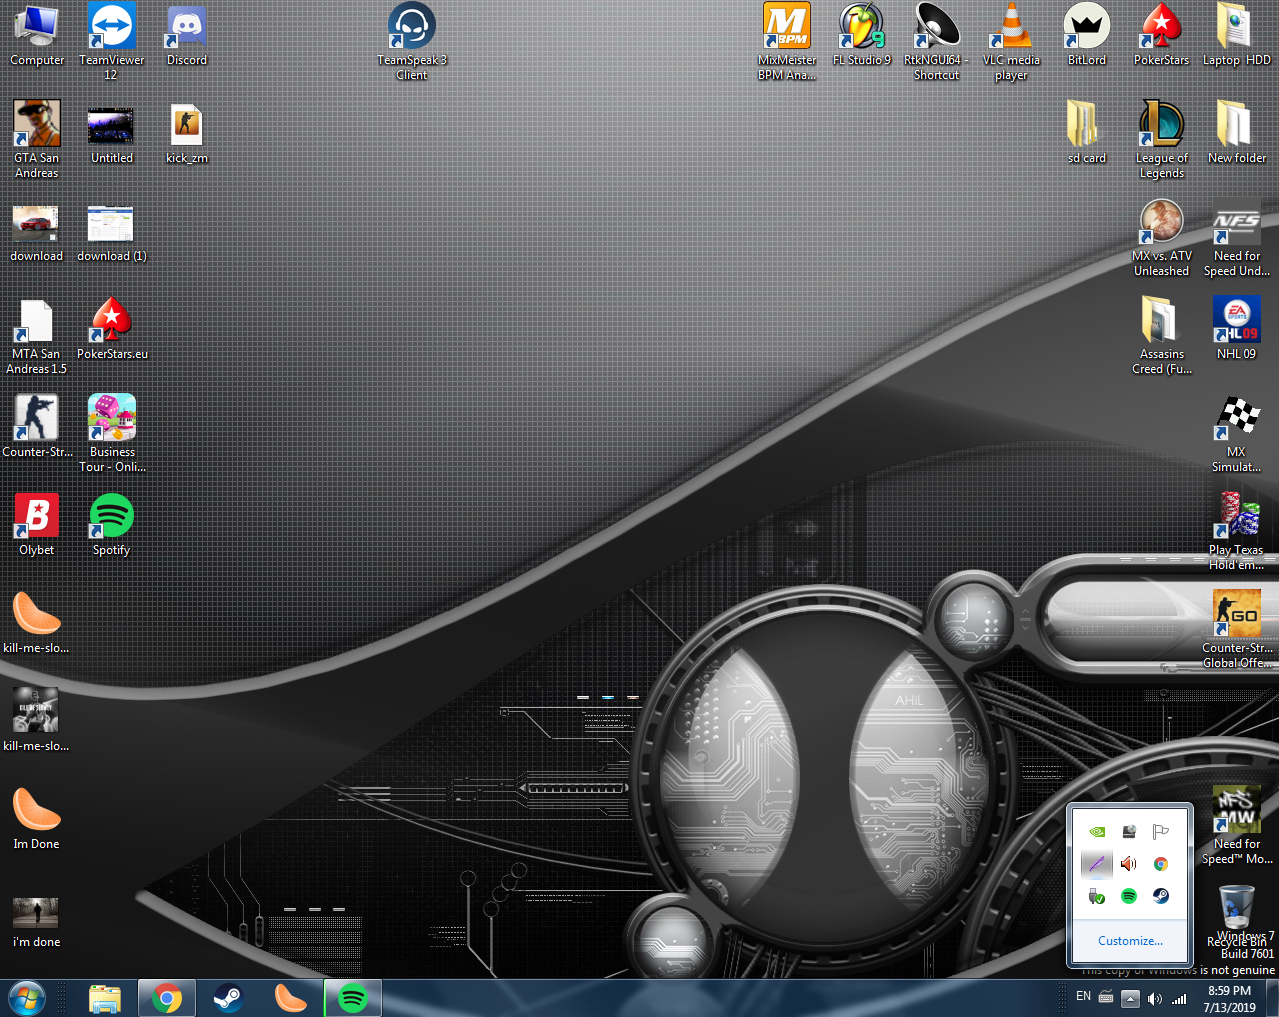Open Action Center flag in tray popup

point(1161,832)
